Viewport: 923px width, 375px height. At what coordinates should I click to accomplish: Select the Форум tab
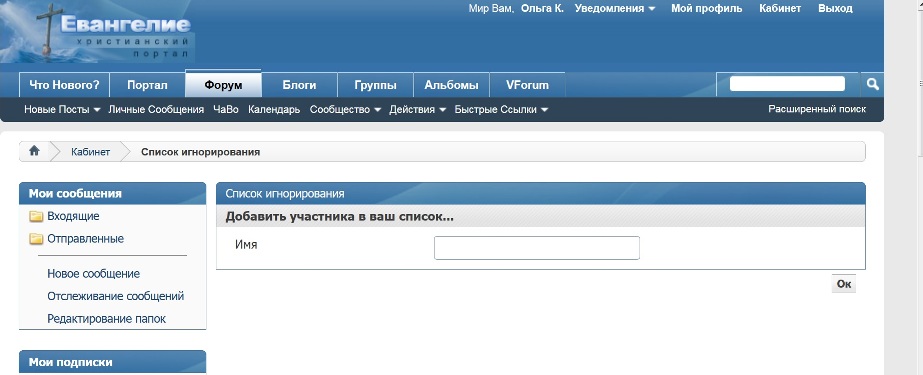click(x=223, y=84)
